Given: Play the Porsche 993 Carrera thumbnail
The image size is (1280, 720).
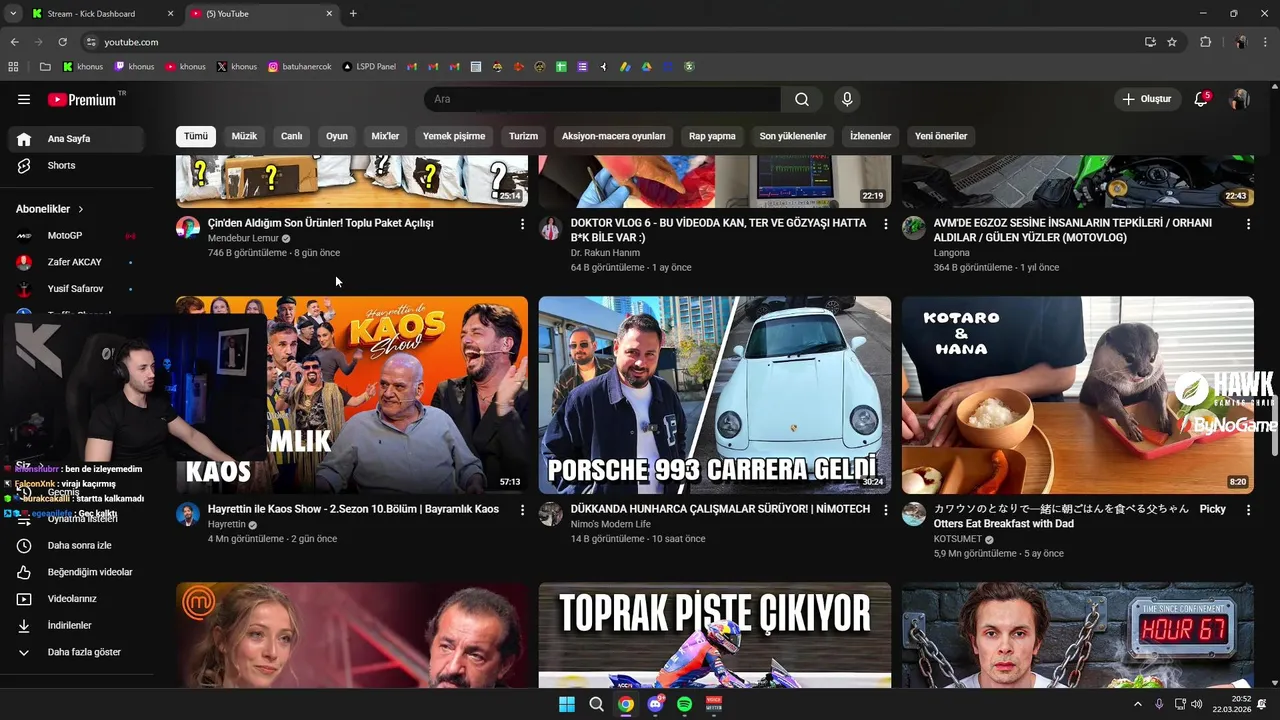Looking at the screenshot, I should click(715, 395).
